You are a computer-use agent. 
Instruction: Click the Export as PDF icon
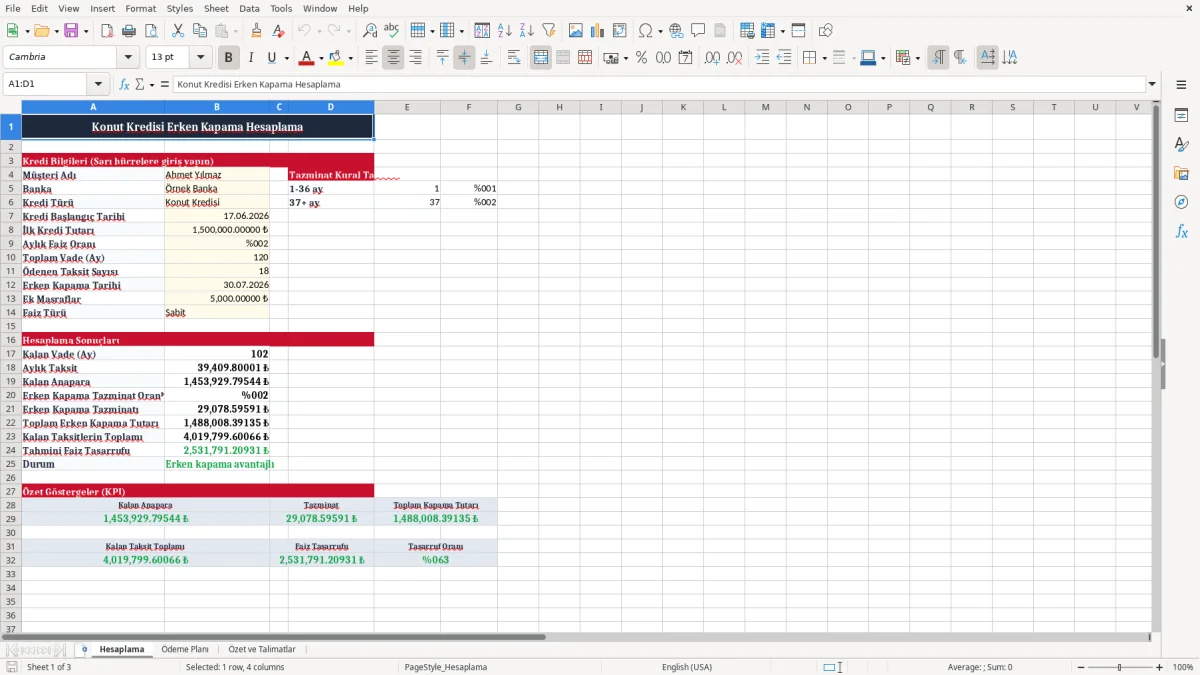106,31
